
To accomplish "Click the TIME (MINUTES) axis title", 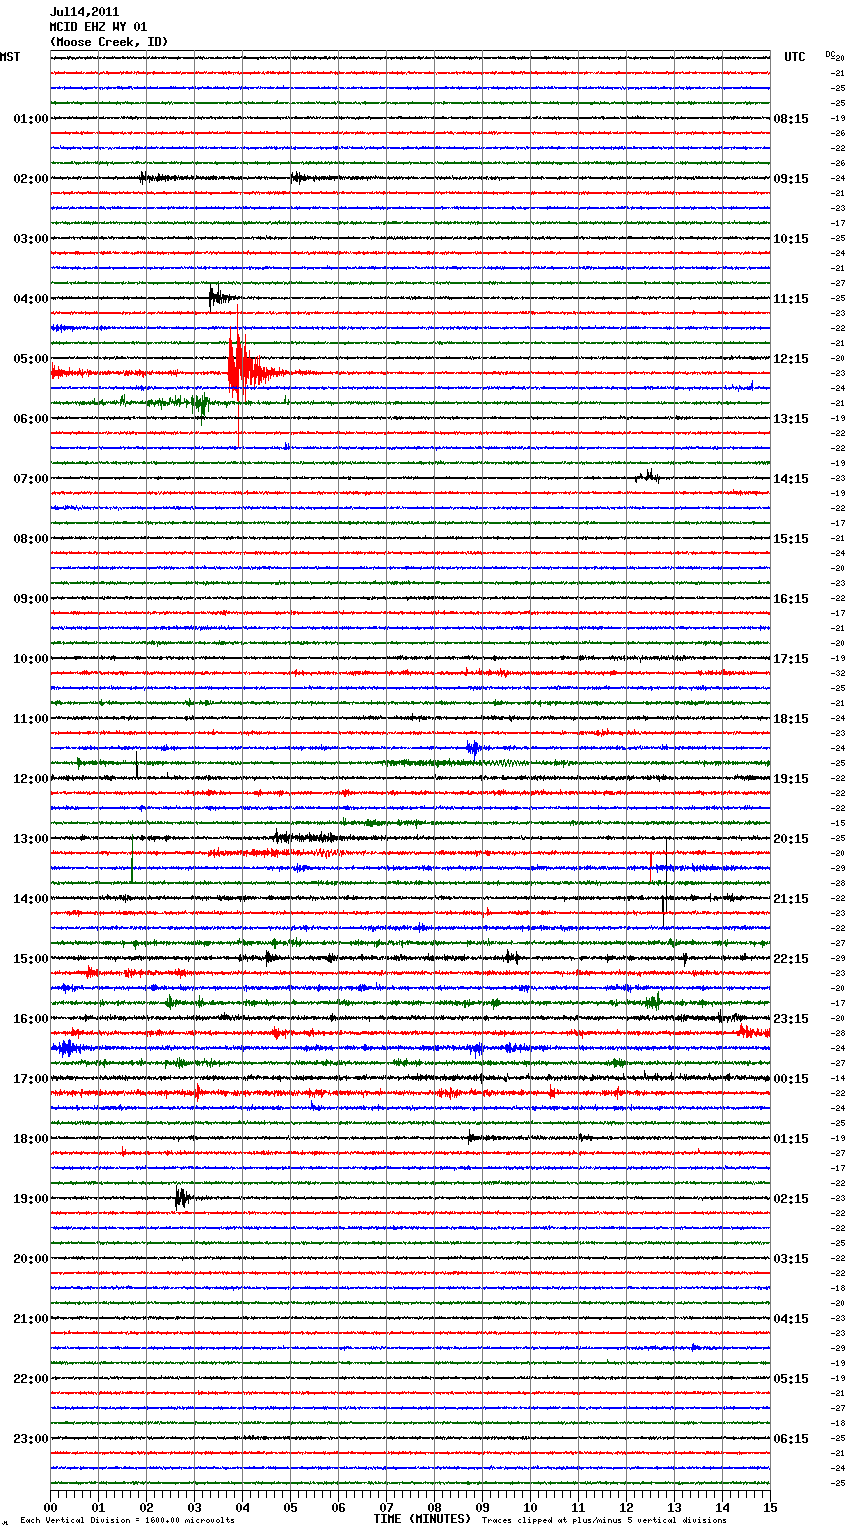I will click(422, 1519).
